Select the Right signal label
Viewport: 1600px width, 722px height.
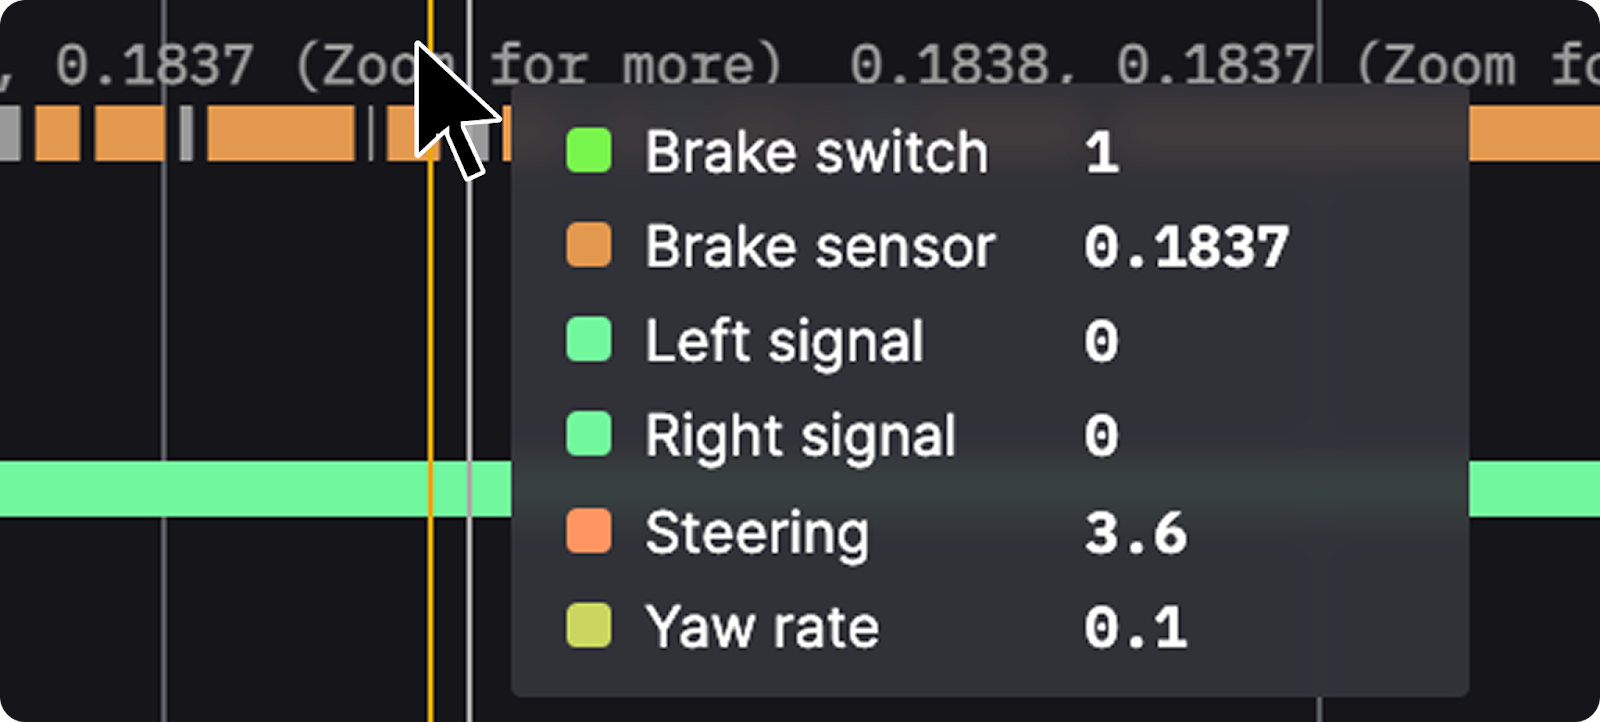coord(800,436)
